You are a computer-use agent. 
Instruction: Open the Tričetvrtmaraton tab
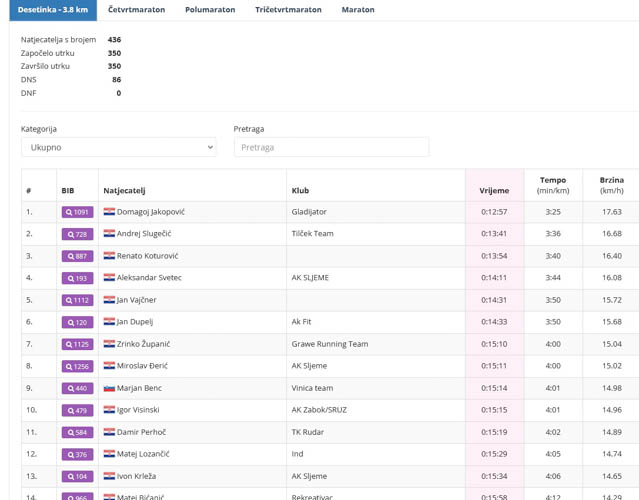288,10
